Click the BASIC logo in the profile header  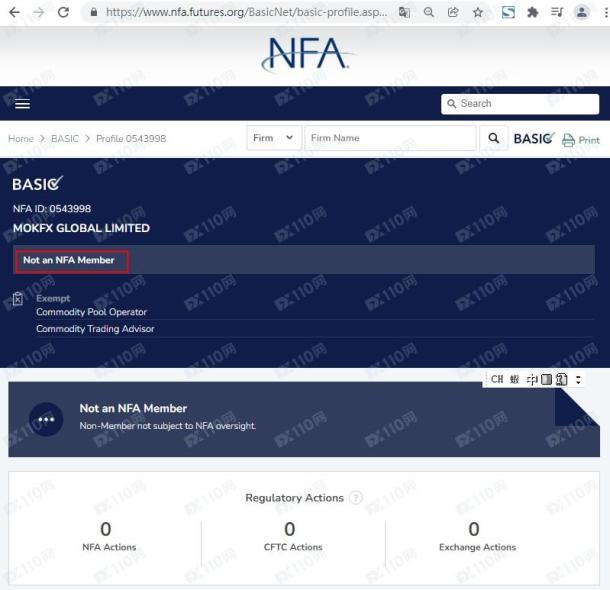pyautogui.click(x=37, y=184)
